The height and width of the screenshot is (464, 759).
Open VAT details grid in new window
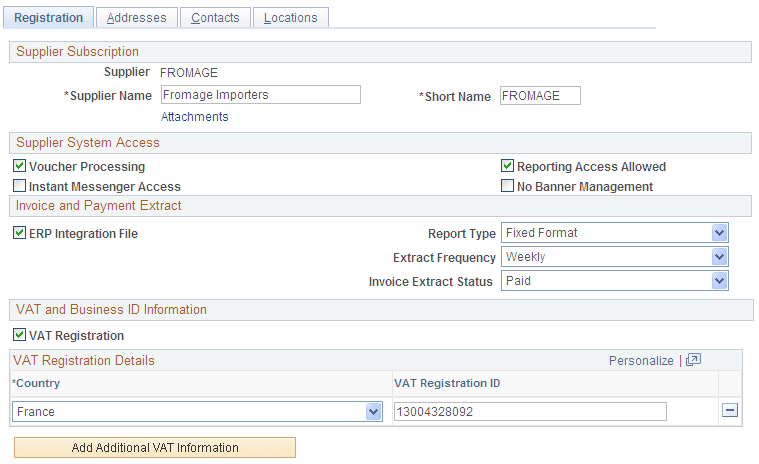point(693,360)
